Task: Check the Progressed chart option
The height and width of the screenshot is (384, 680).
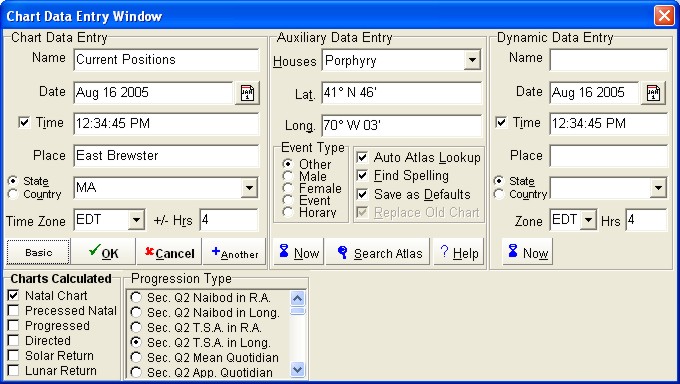Action: point(13,325)
